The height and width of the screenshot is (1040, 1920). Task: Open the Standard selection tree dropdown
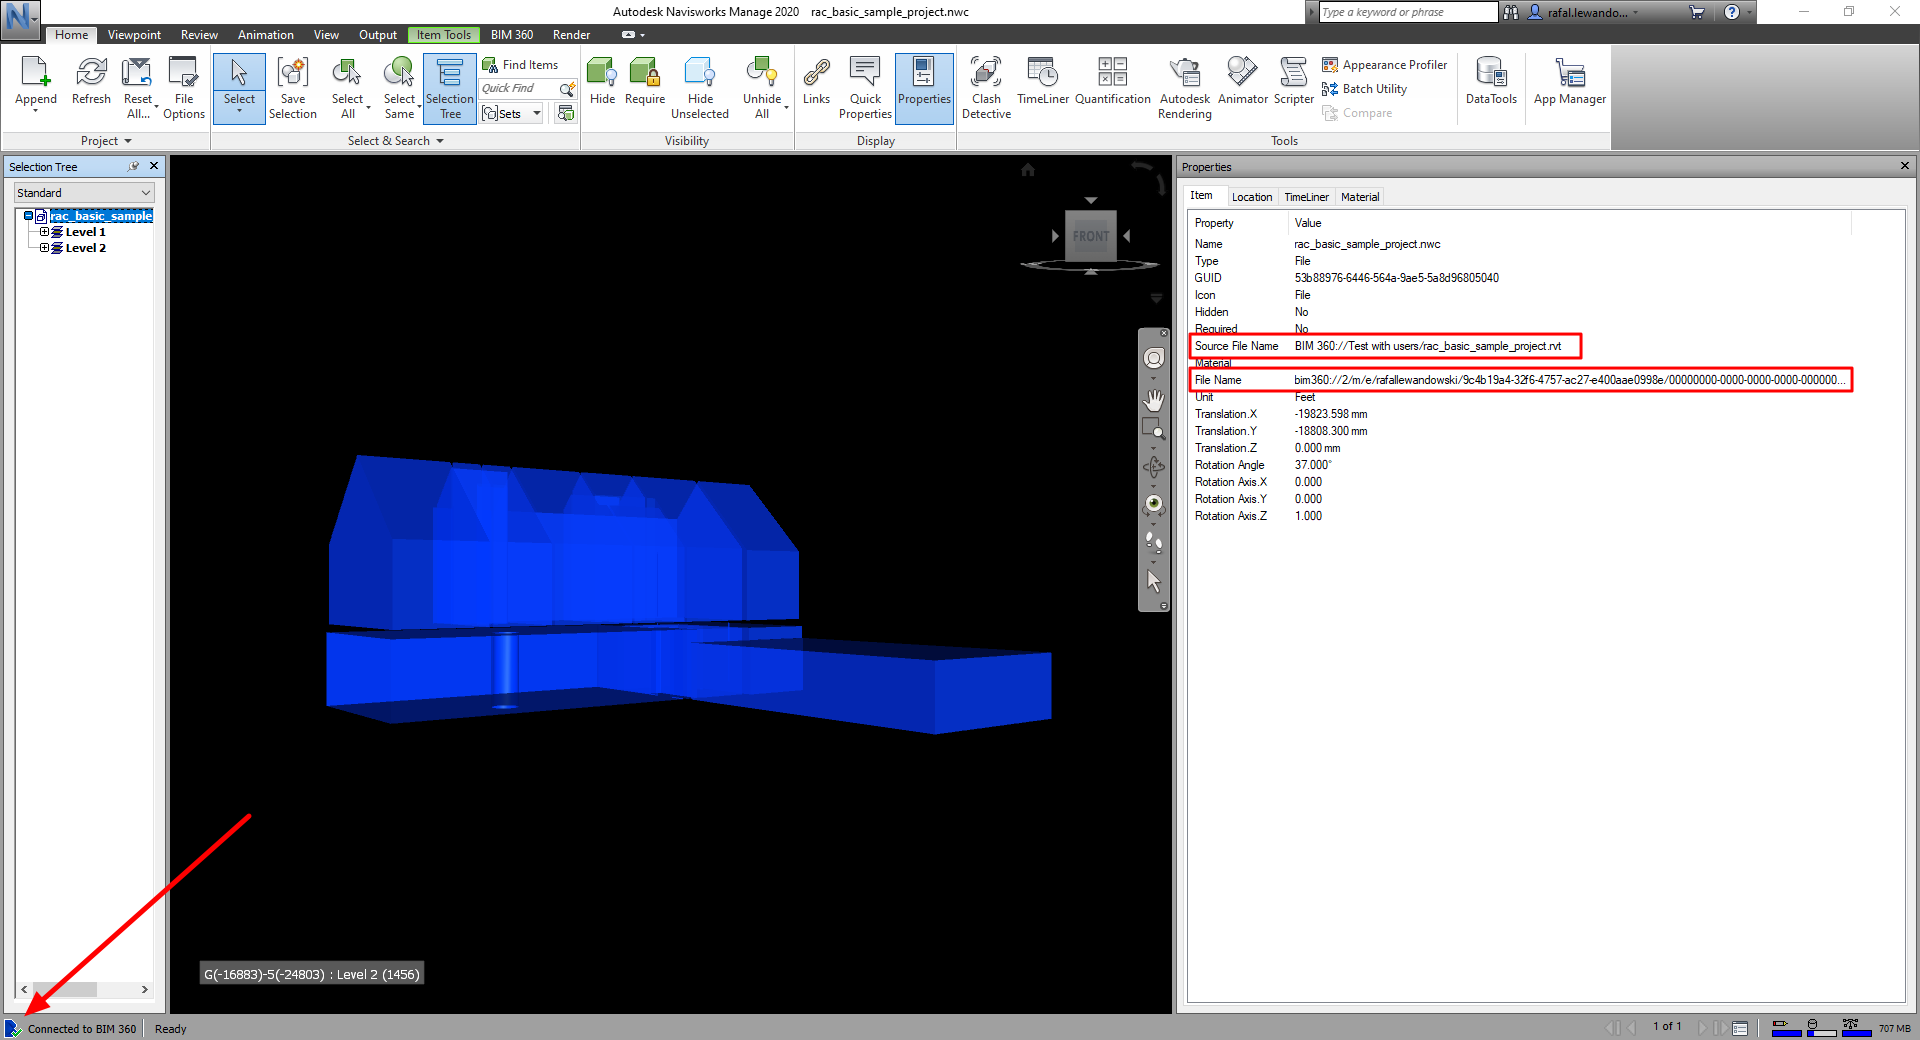pos(84,193)
